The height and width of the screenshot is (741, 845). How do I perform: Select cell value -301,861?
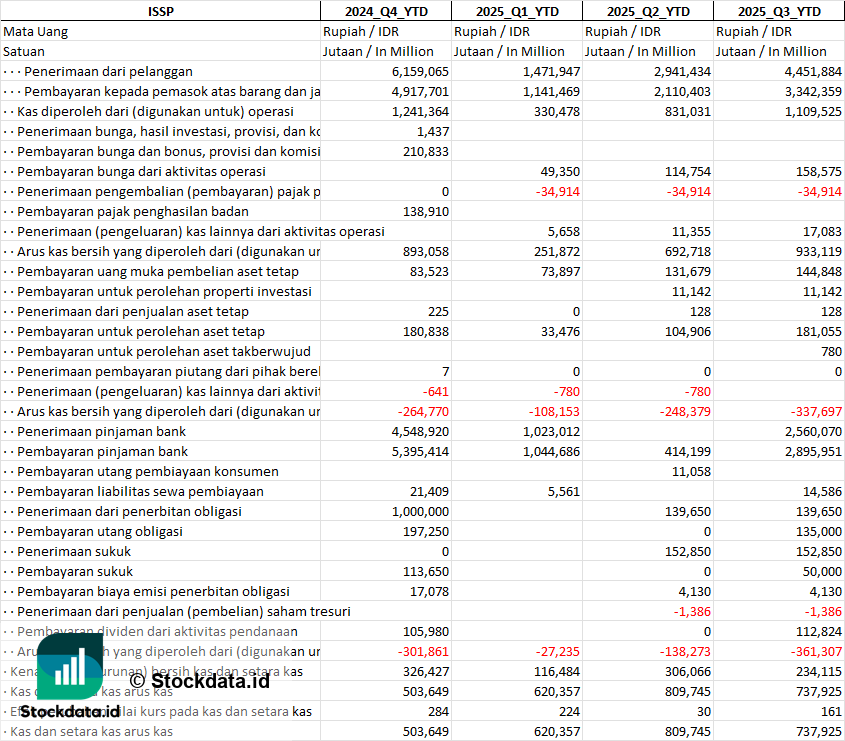pos(423,651)
